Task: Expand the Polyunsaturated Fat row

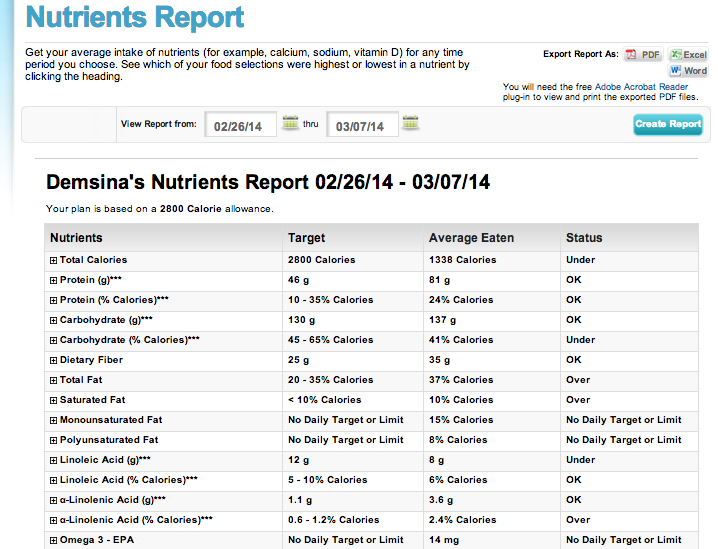Action: 54,440
